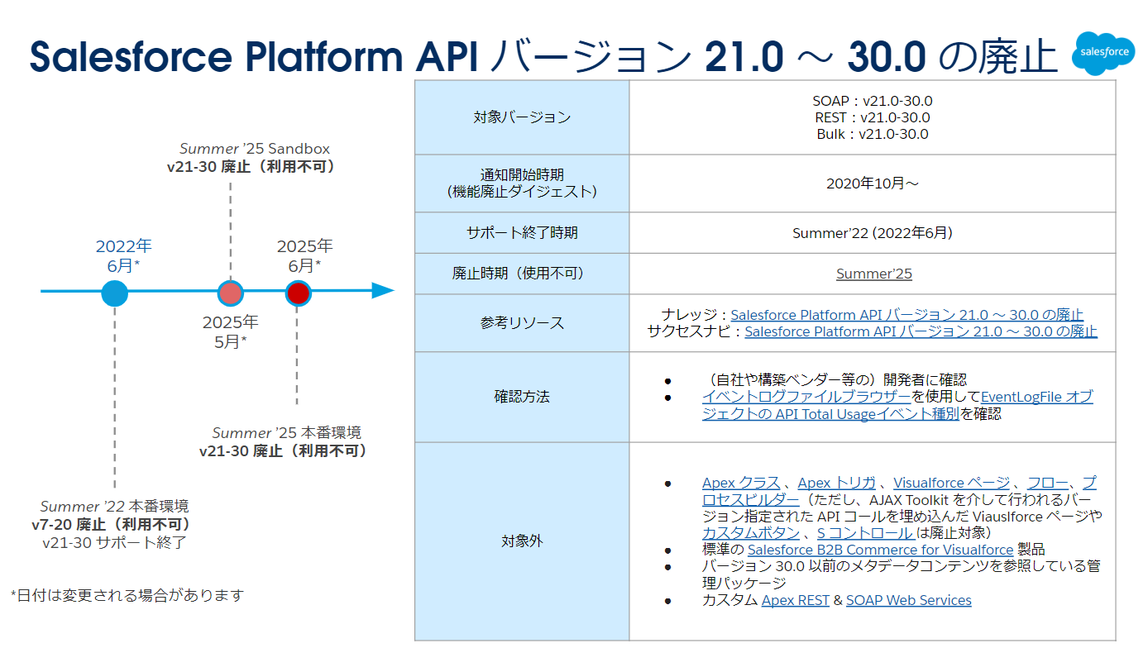Image resolution: width=1148 pixels, height=648 pixels.
Task: Open the サクセスナビ link about API 21.0～30.0 廃止
Action: (920, 332)
